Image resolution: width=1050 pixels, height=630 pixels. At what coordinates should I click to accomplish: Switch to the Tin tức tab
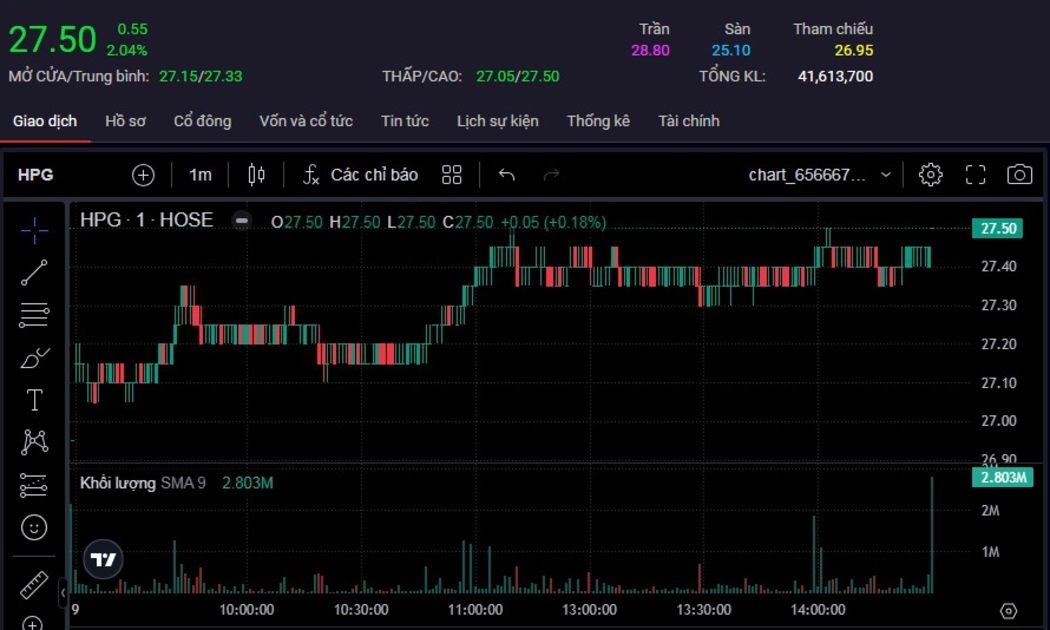404,121
